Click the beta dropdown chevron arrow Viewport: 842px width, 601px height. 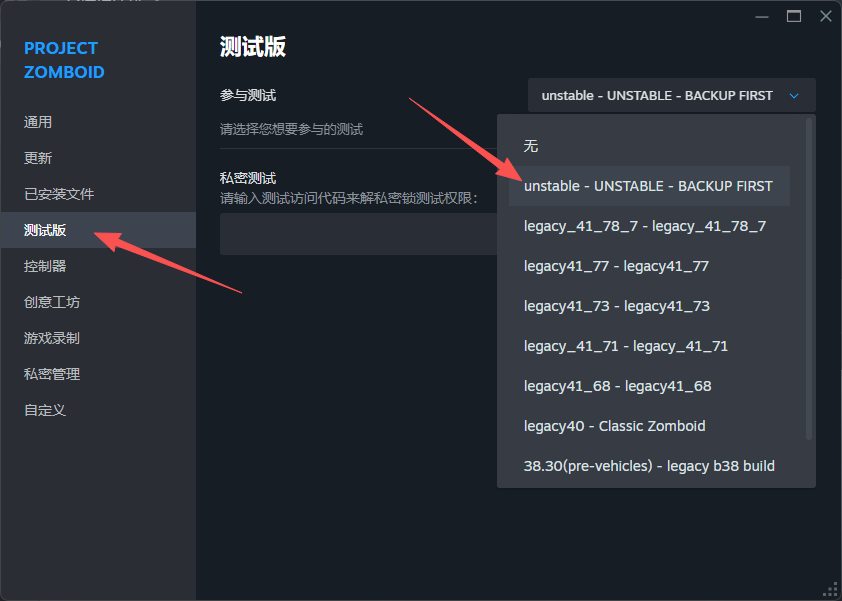point(794,96)
